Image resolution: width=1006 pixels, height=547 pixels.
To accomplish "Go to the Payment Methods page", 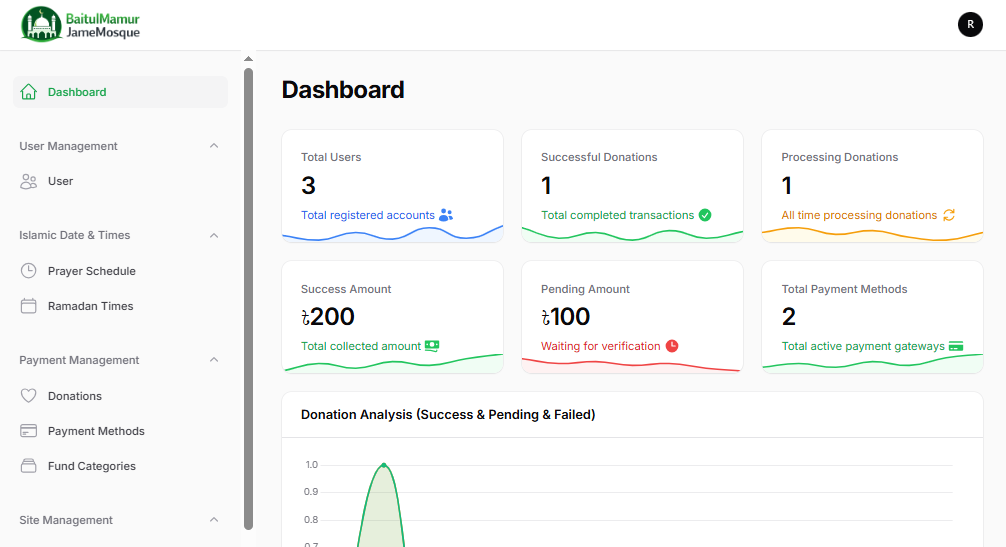I will [x=96, y=431].
